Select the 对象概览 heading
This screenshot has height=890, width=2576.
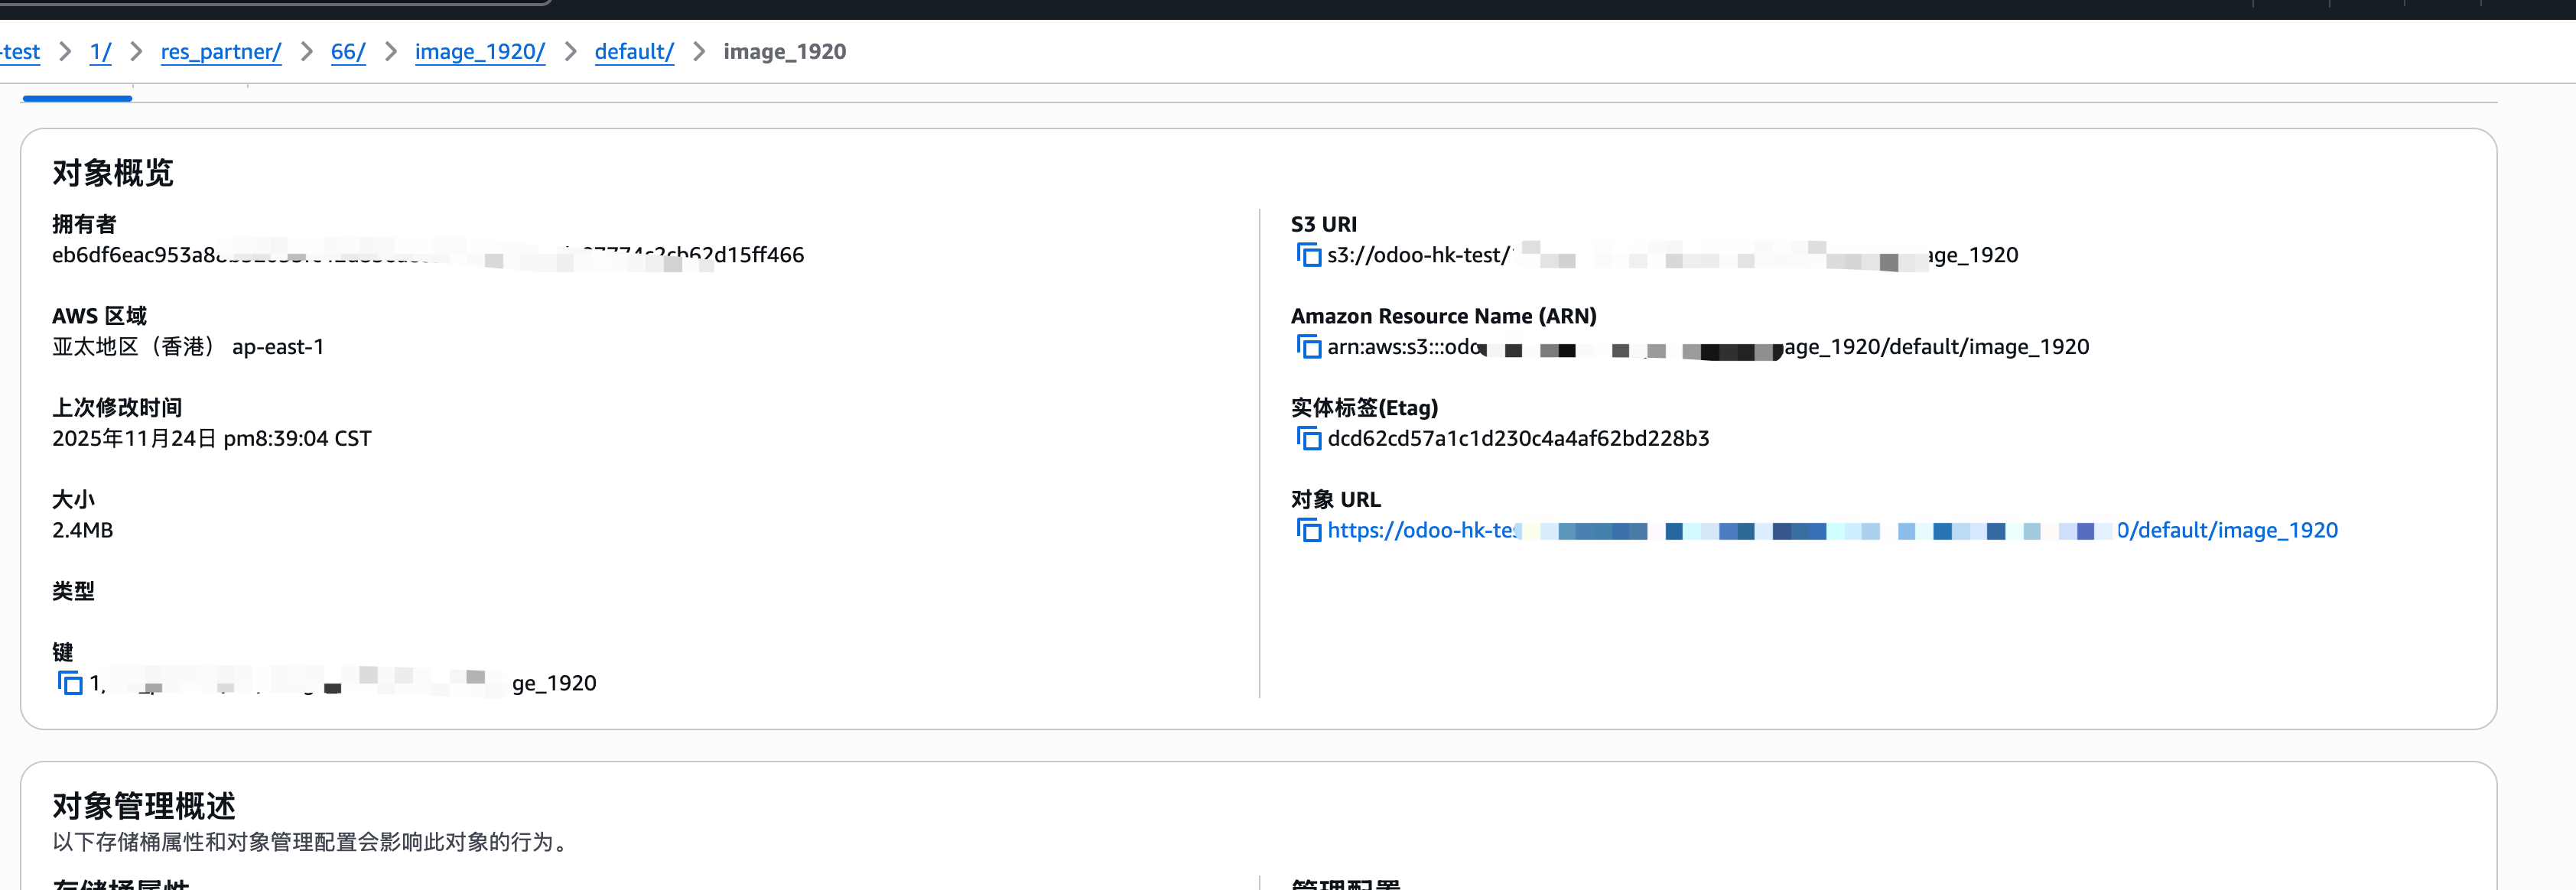[x=113, y=173]
